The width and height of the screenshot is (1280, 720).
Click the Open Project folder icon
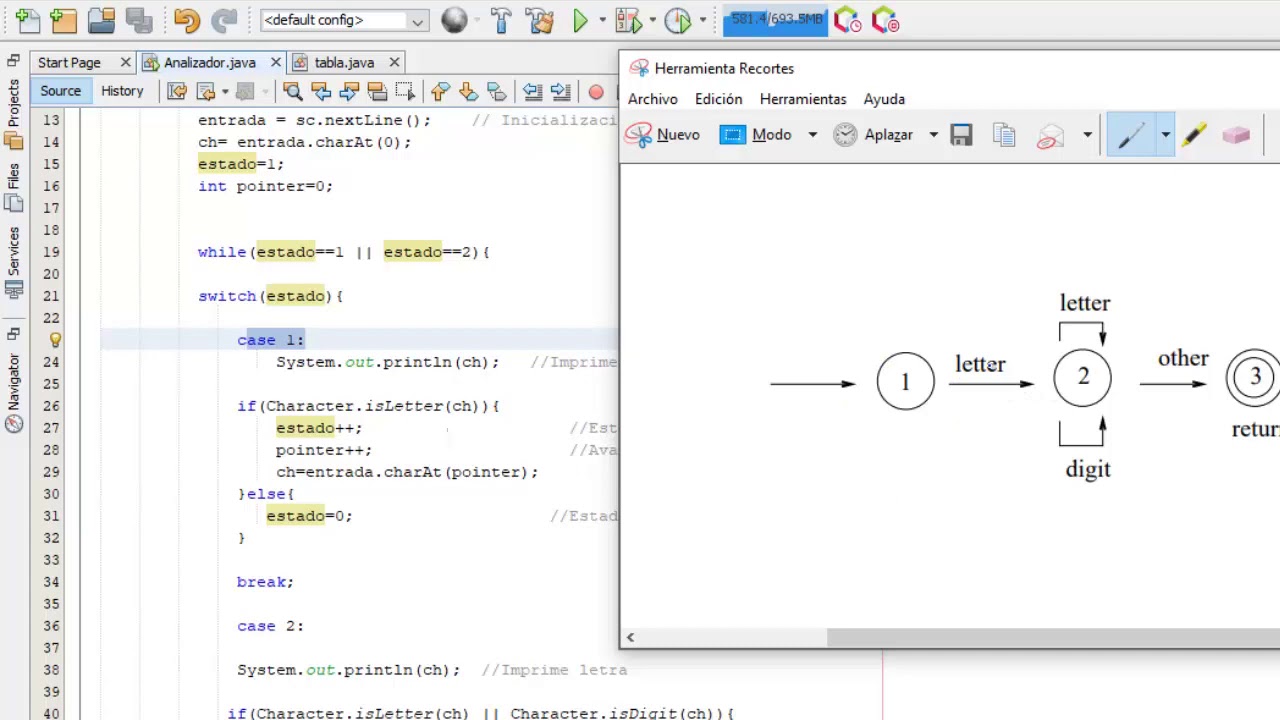tap(101, 20)
